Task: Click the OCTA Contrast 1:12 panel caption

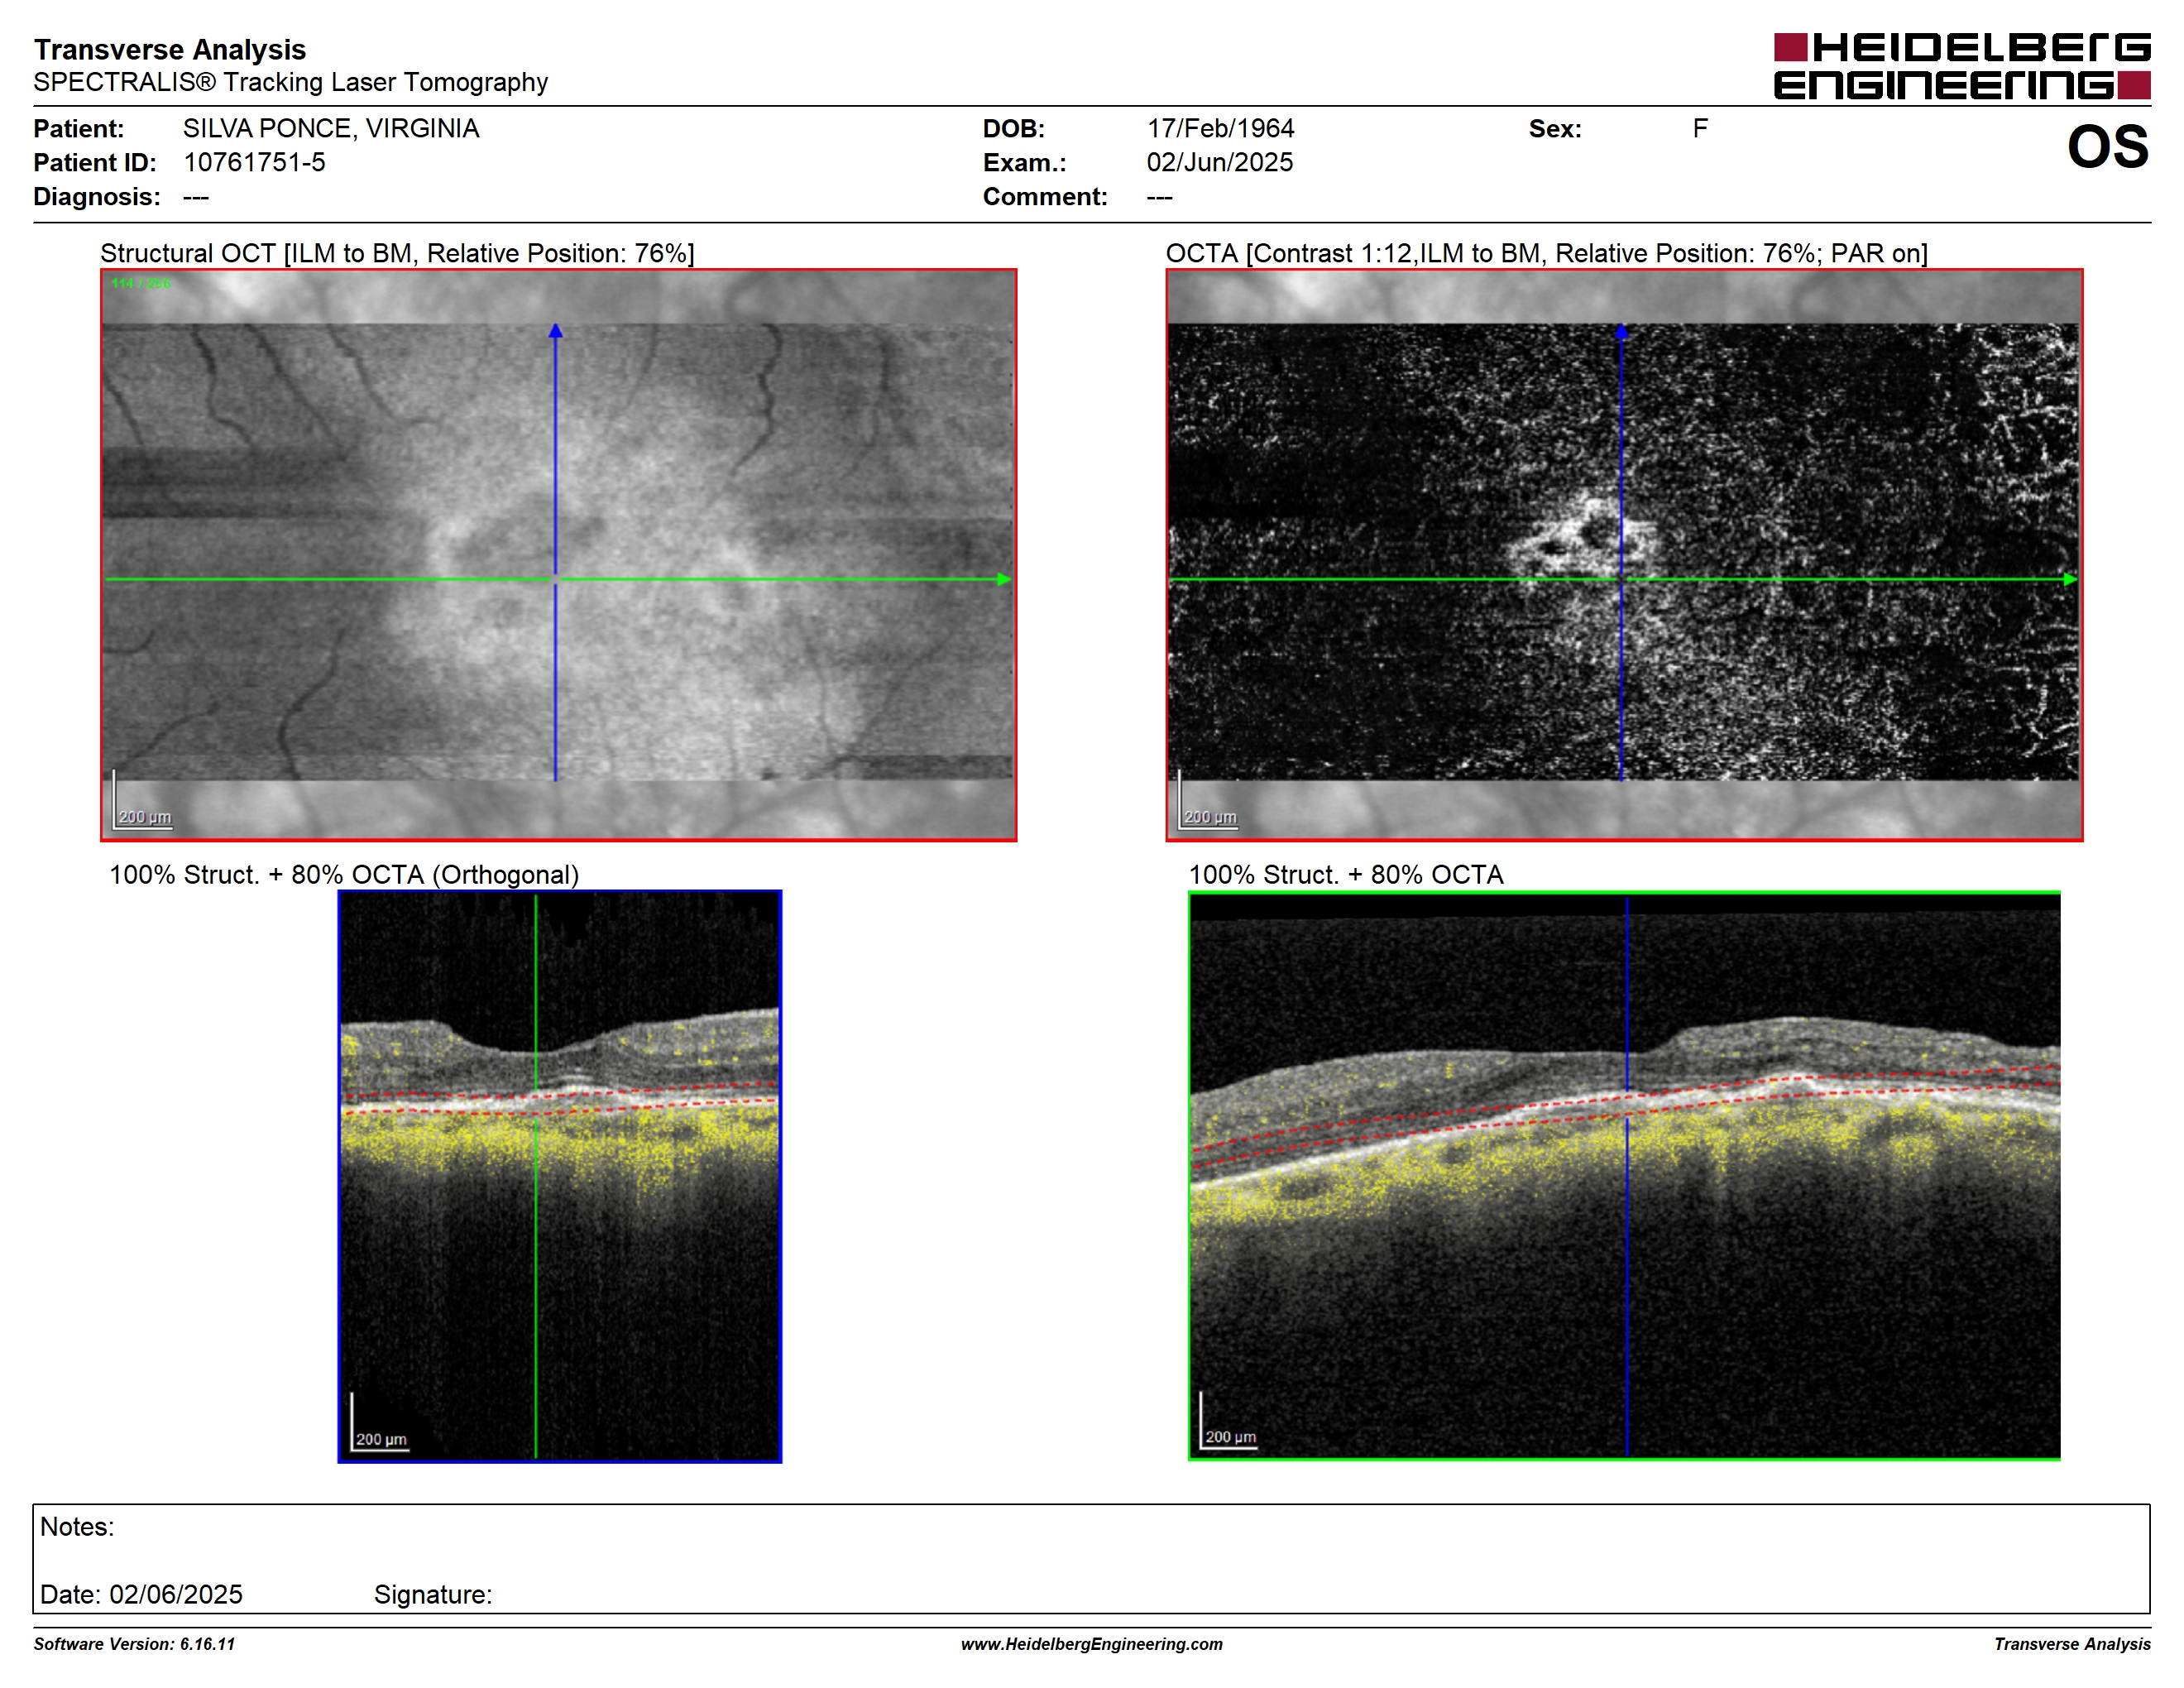Action: [1546, 253]
